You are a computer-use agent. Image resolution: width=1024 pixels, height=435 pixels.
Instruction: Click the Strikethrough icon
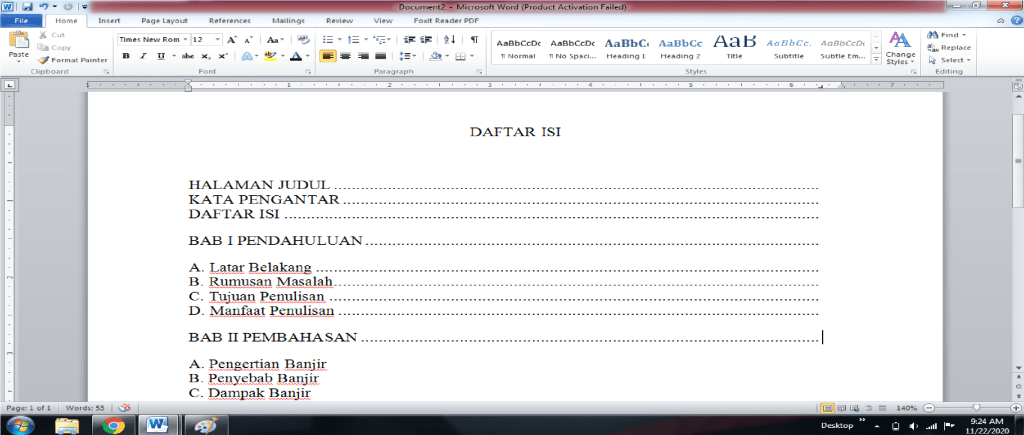click(x=187, y=56)
